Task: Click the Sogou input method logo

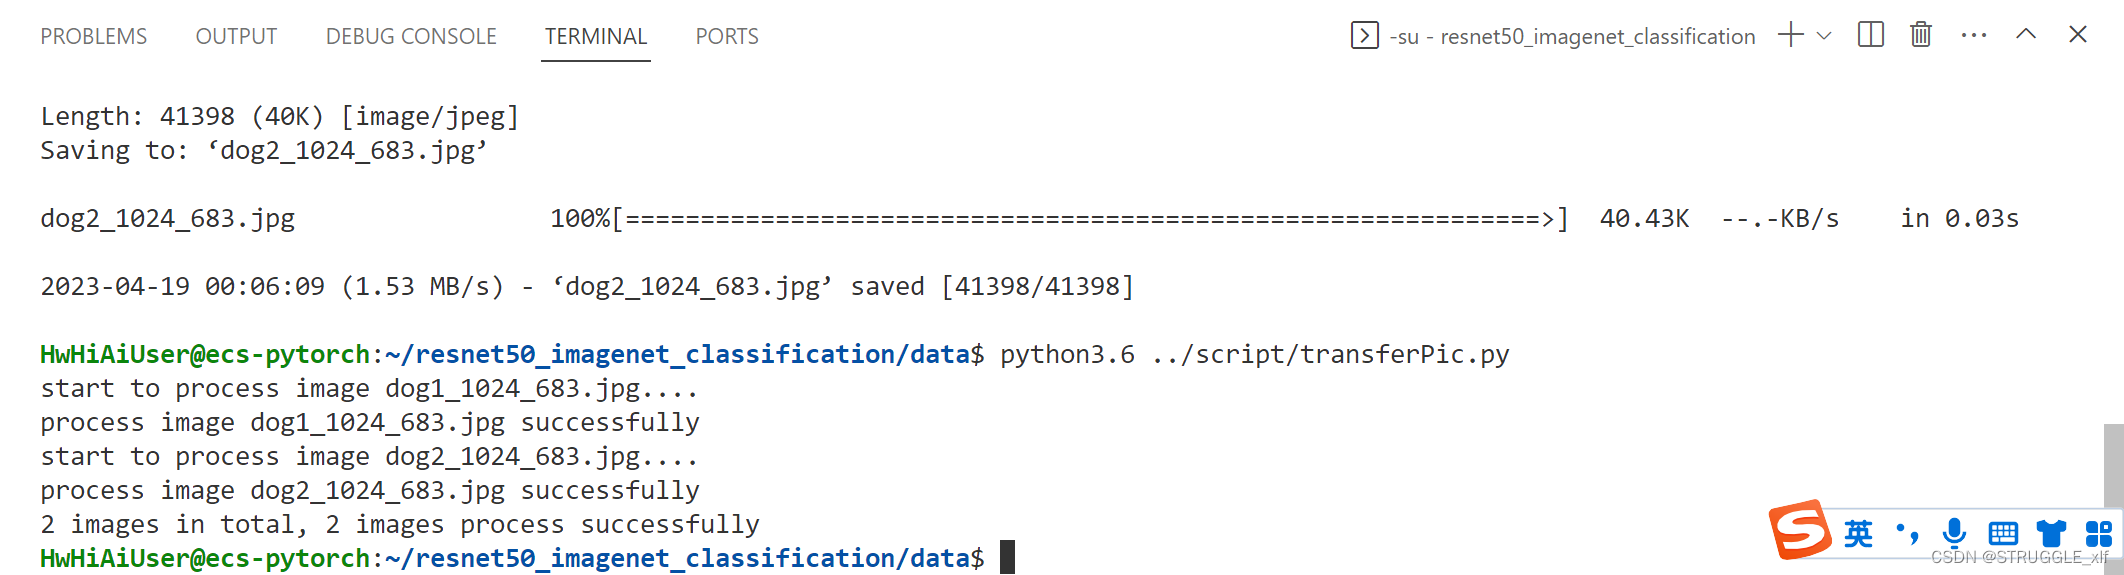Action: (1799, 529)
